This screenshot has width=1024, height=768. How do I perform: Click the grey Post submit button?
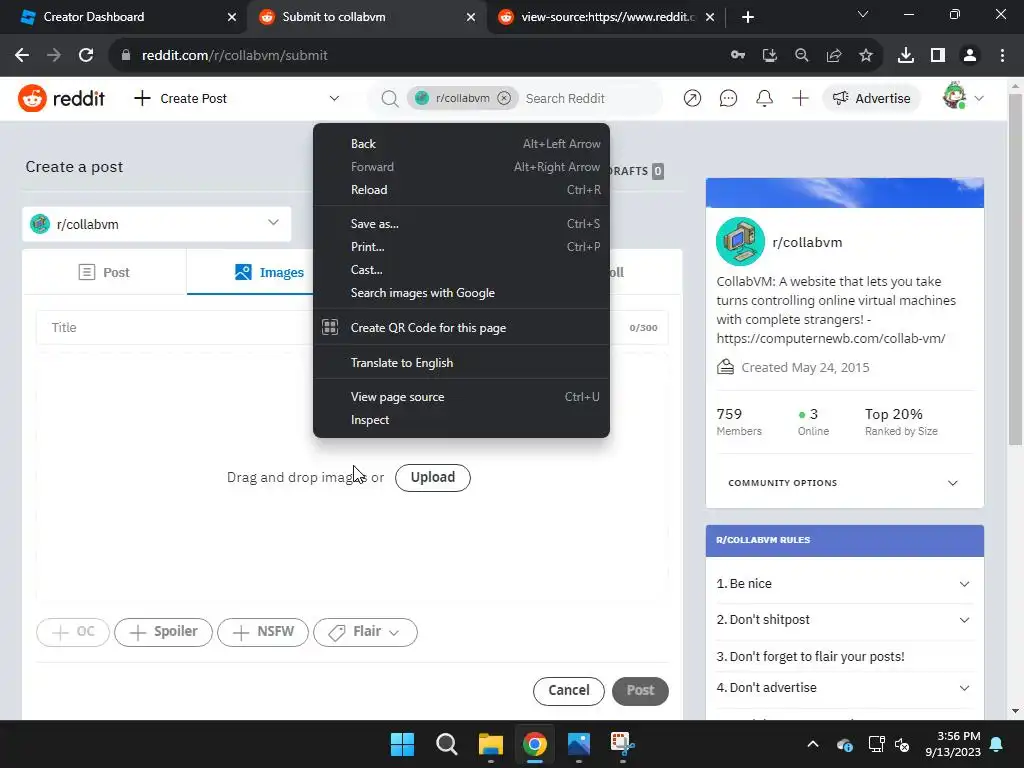(640, 691)
